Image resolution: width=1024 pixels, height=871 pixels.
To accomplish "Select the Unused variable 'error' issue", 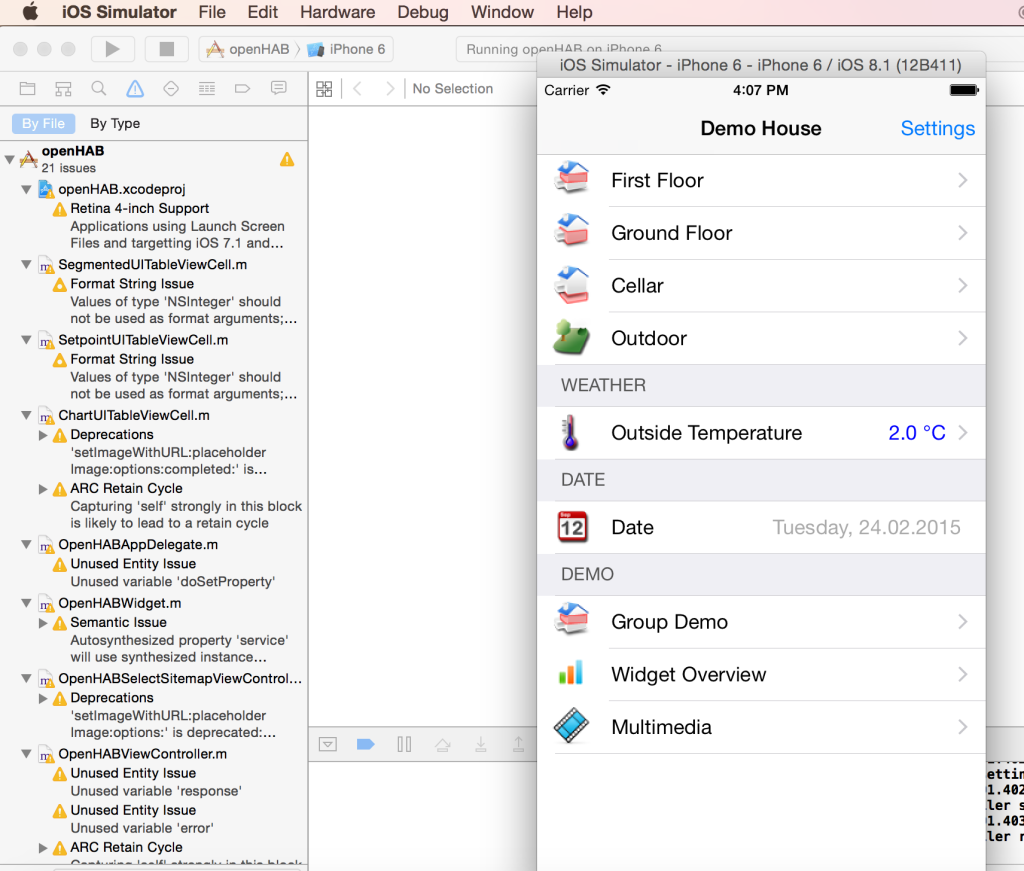I will [x=142, y=829].
